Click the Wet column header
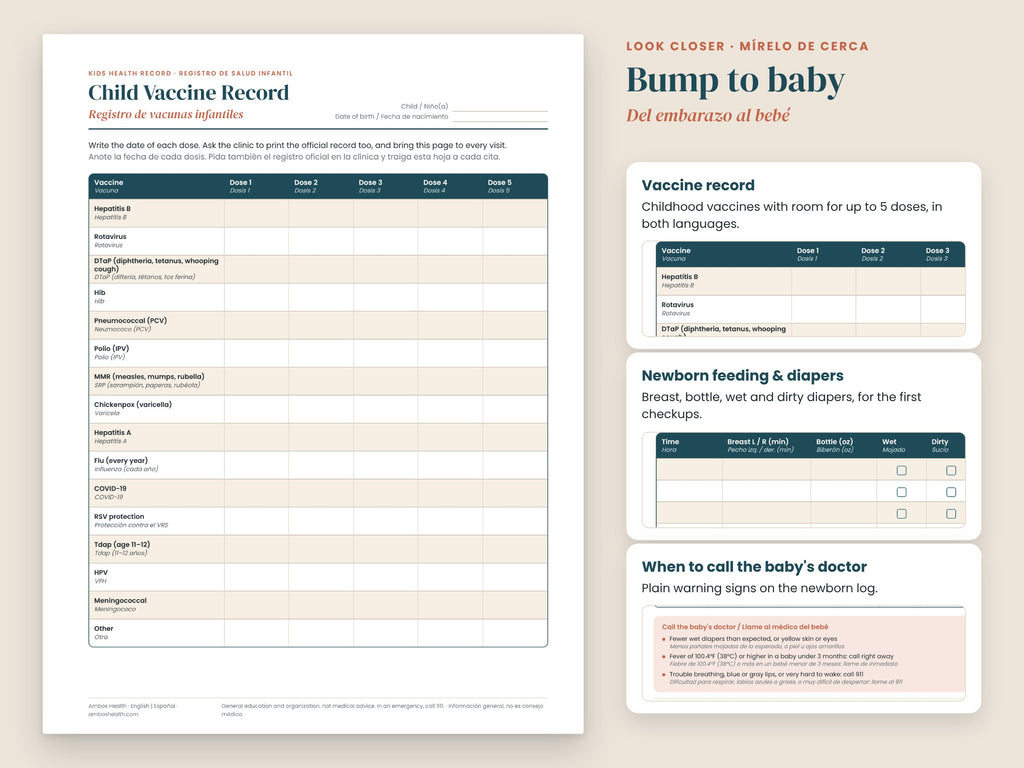The width and height of the screenshot is (1024, 768). pyautogui.click(x=893, y=445)
